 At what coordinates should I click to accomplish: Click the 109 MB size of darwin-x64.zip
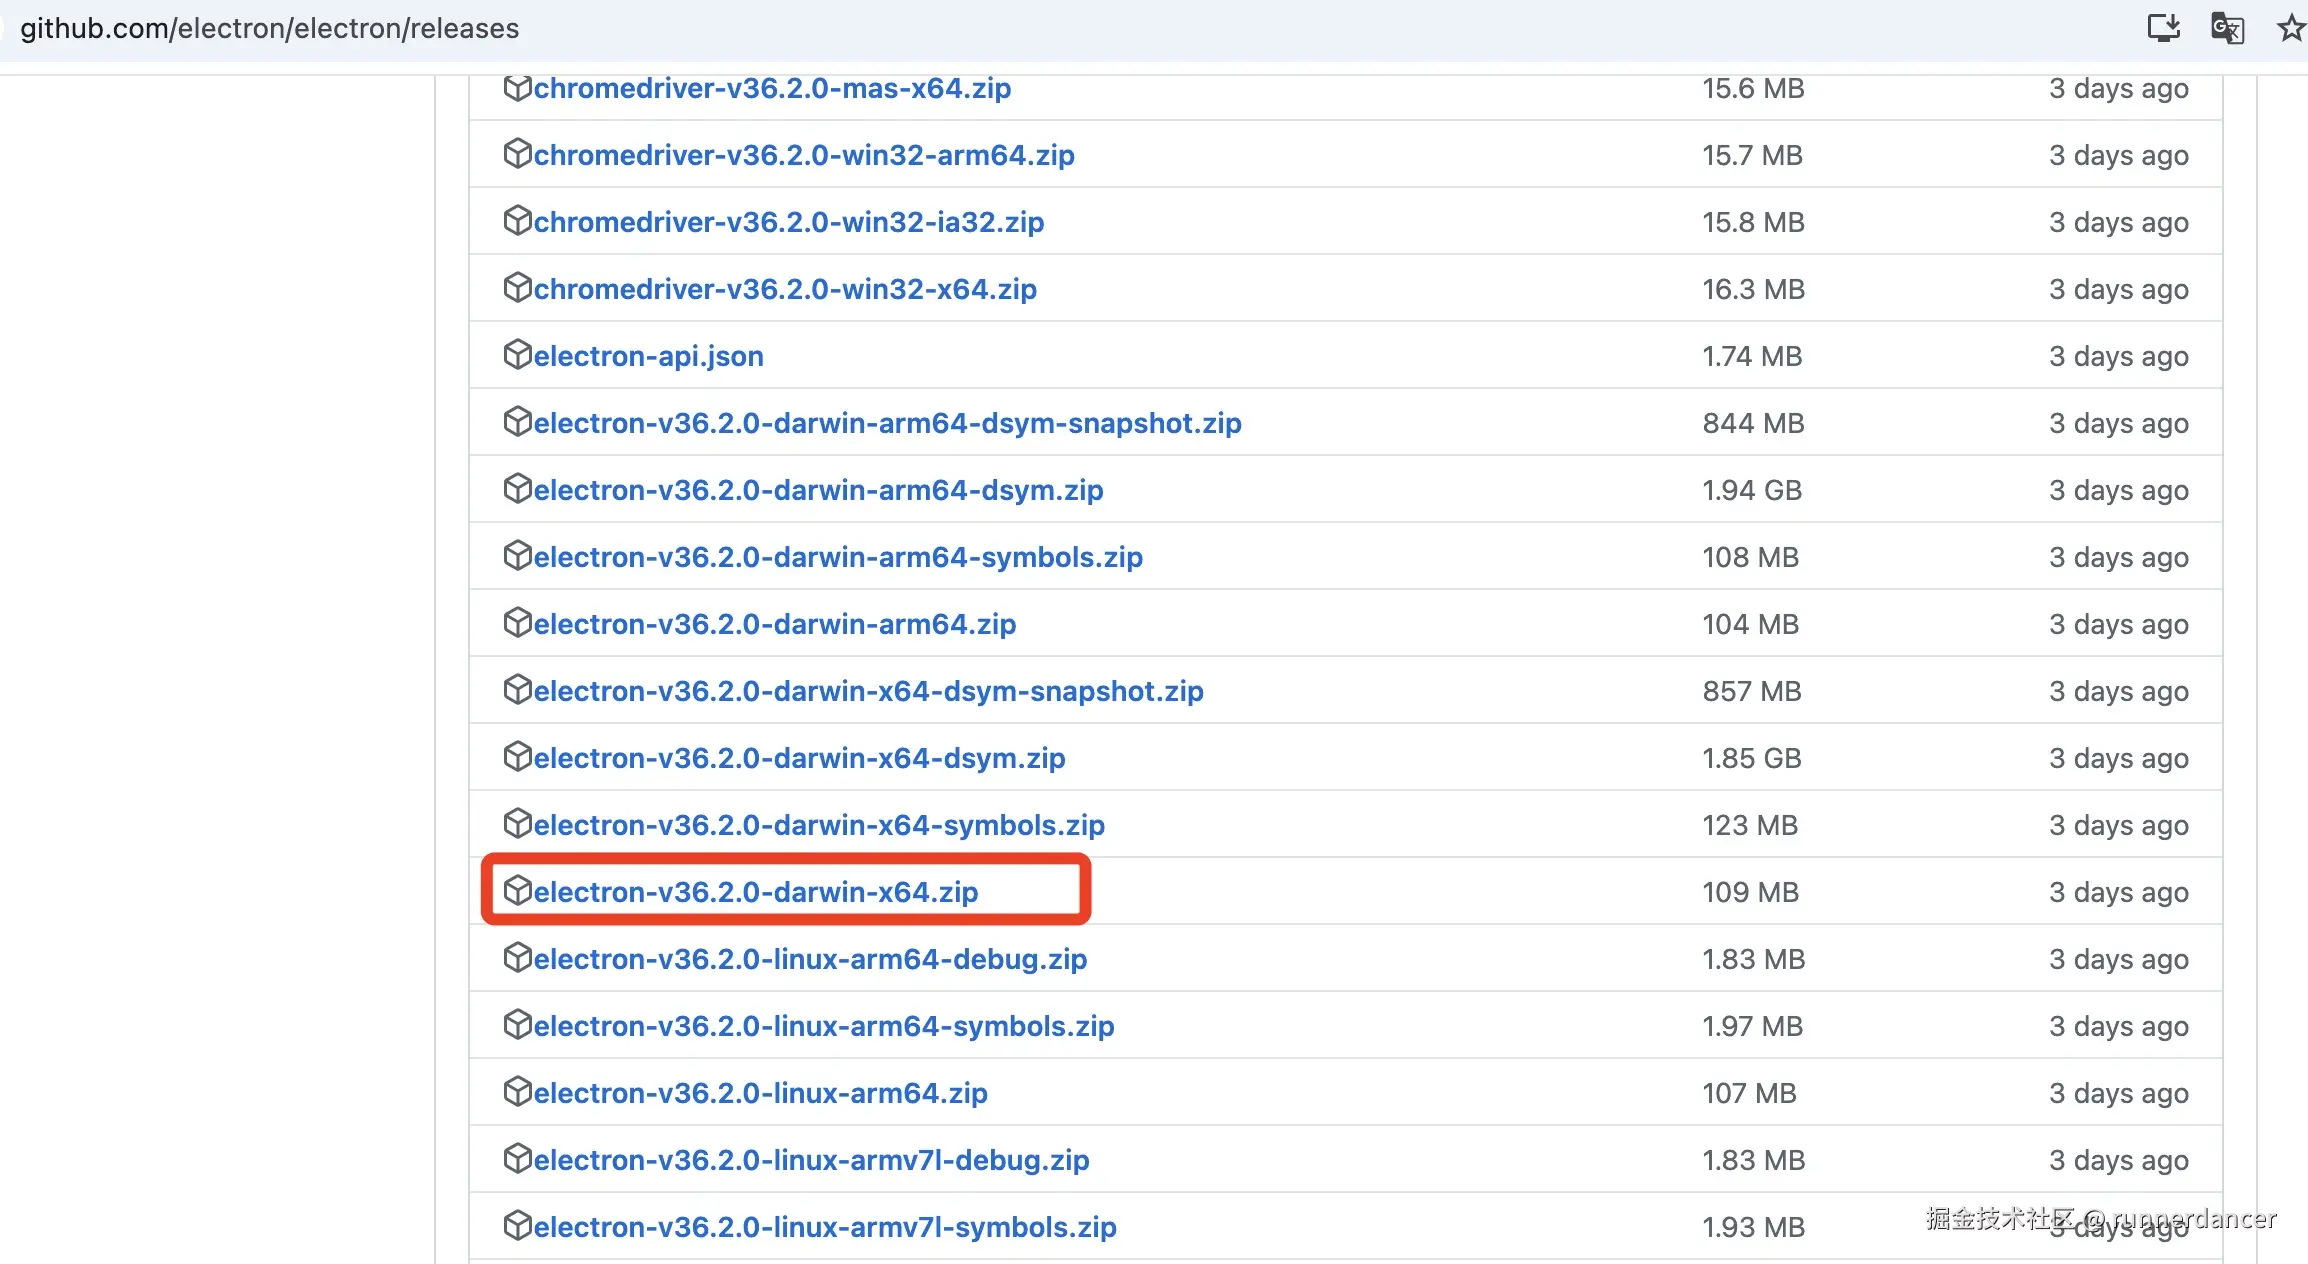click(x=1750, y=892)
